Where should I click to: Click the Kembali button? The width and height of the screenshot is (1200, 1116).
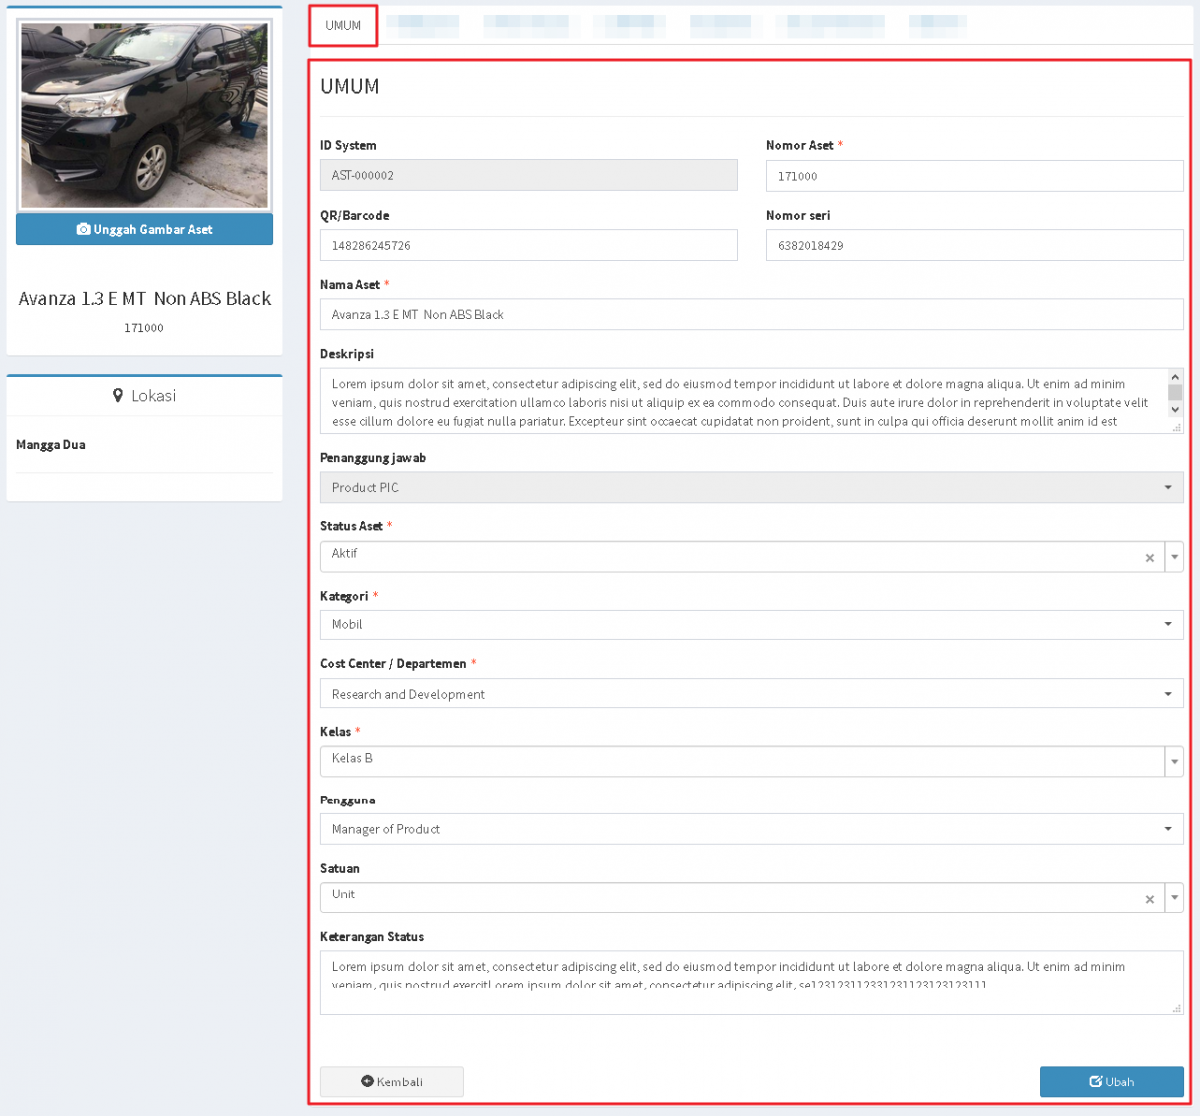coord(391,1081)
